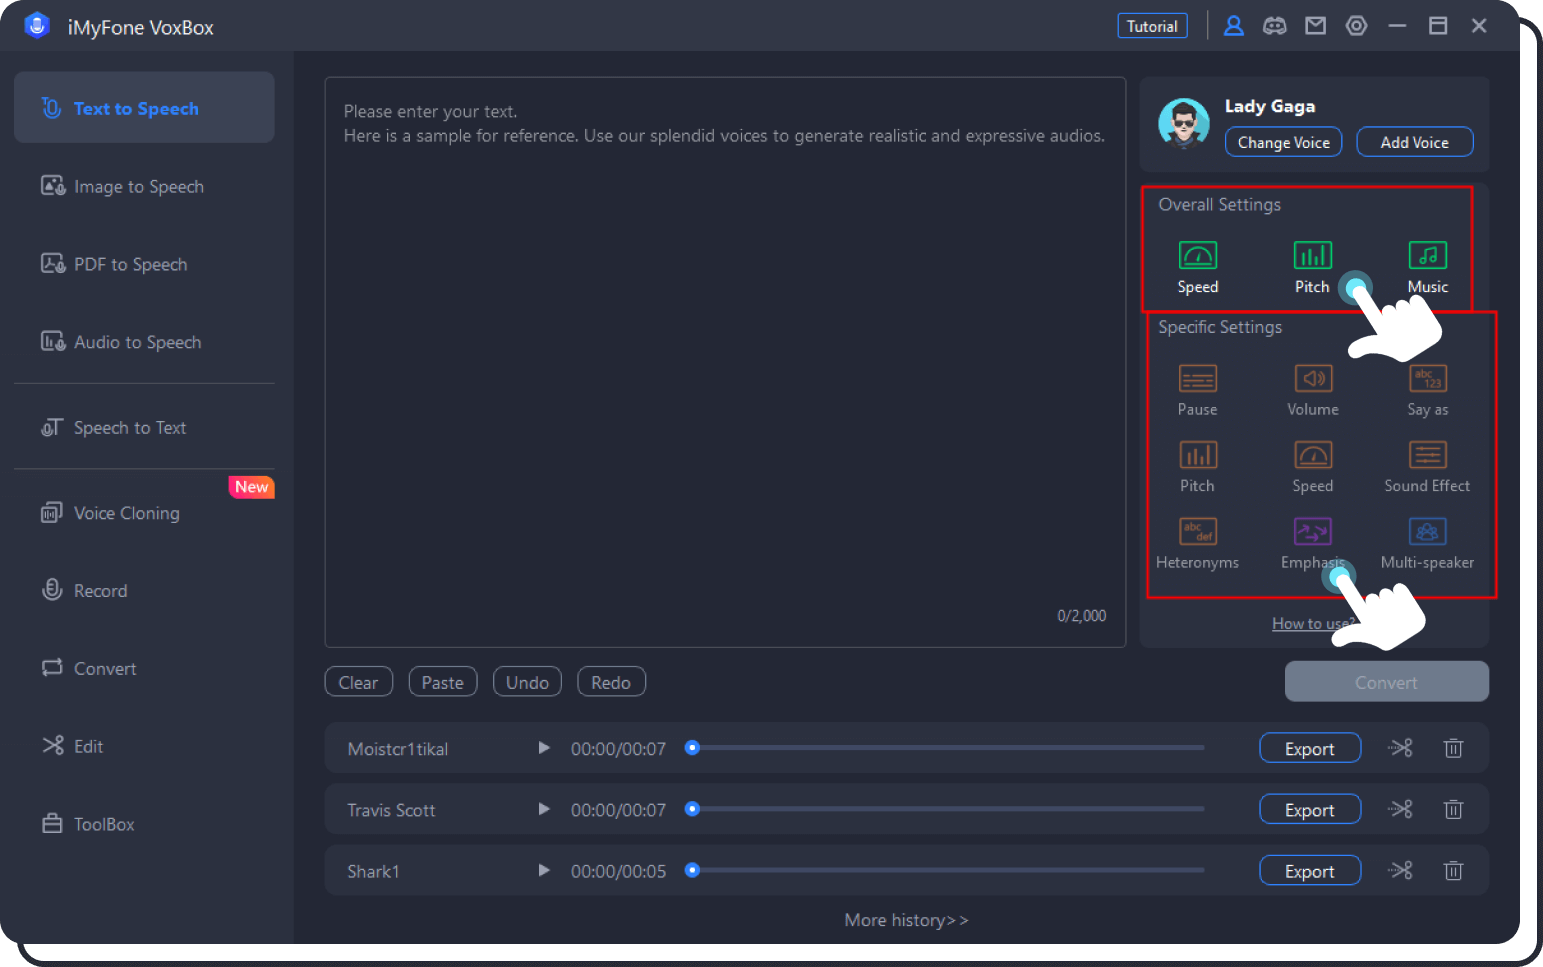Delete the Moistcr1tikal audio entry

1454,748
